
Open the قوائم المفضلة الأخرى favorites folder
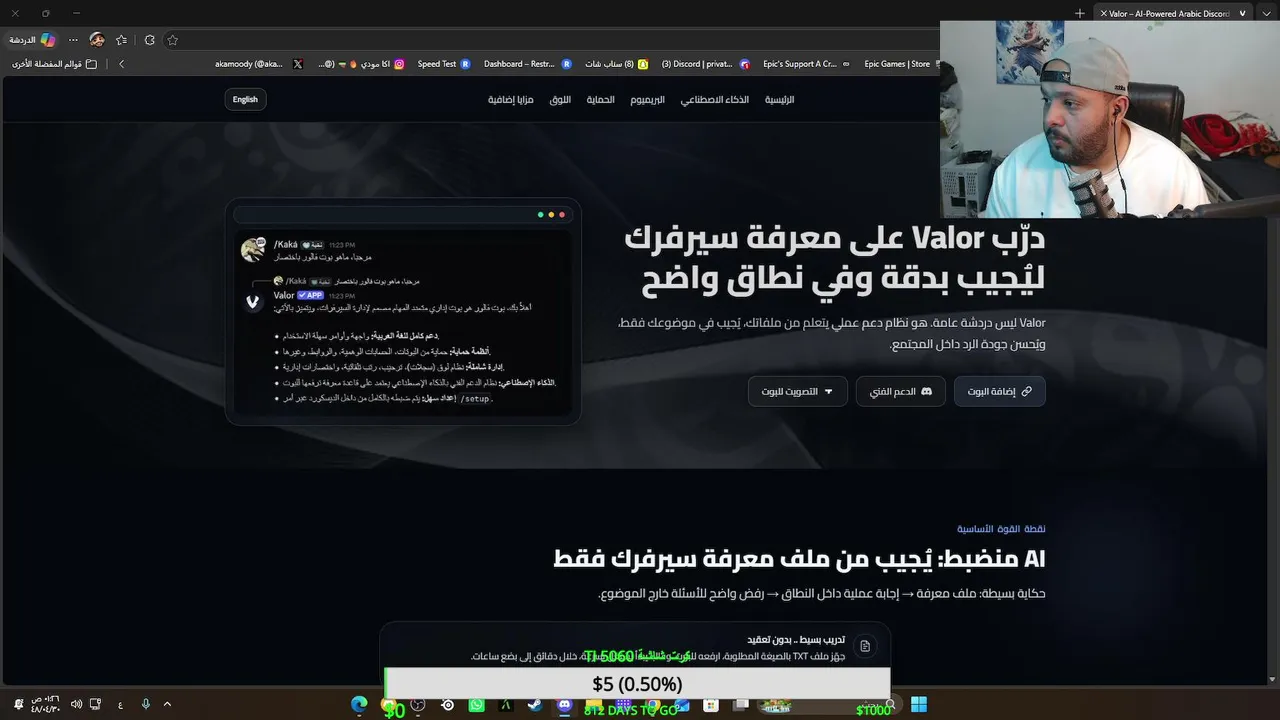[55, 64]
